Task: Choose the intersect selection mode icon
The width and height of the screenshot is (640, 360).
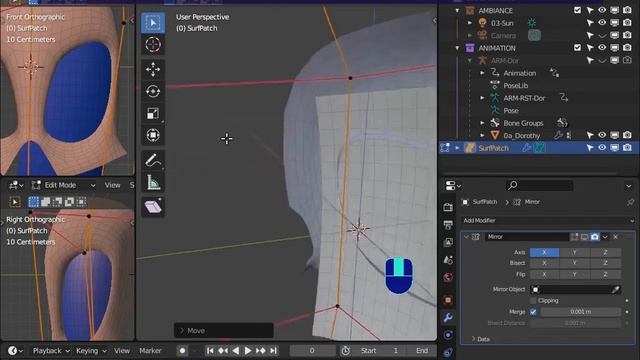Action: 82,201
